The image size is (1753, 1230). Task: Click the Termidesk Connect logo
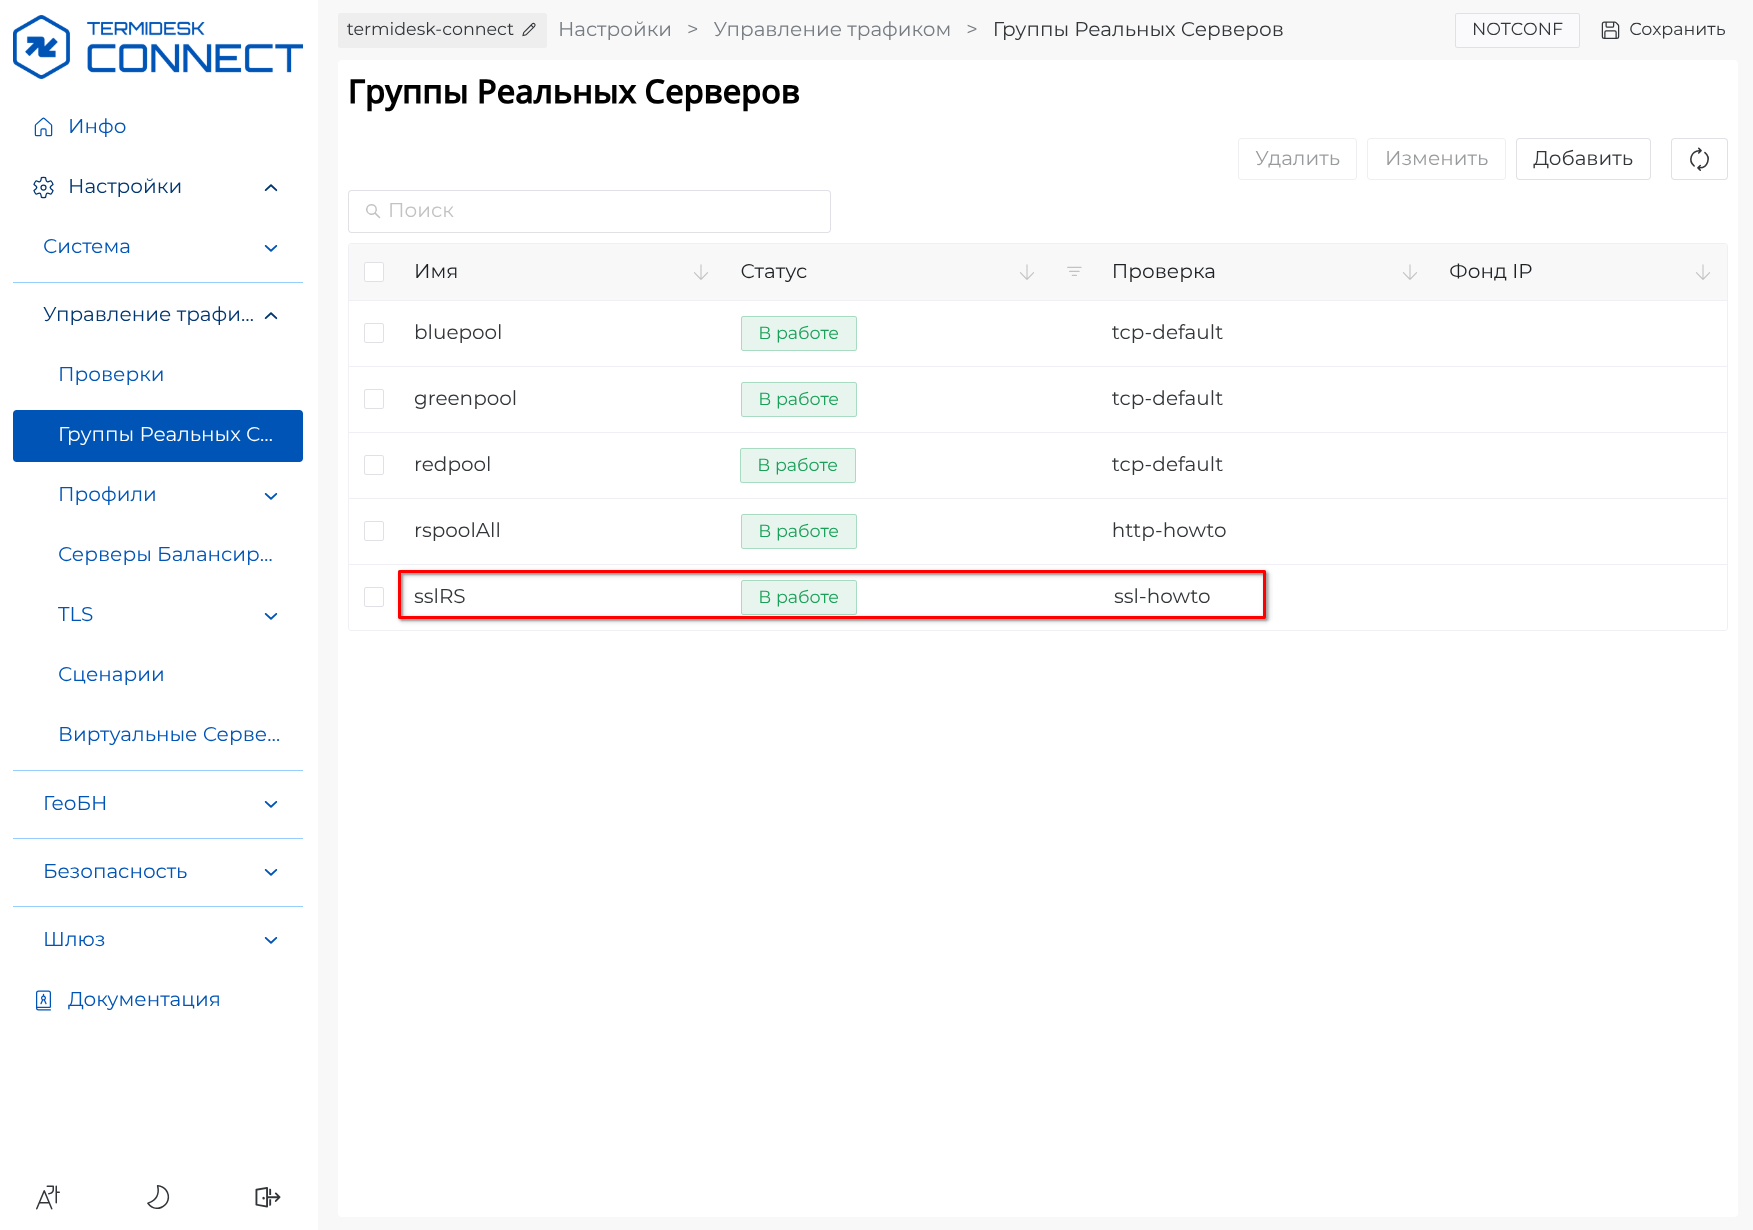pos(158,47)
